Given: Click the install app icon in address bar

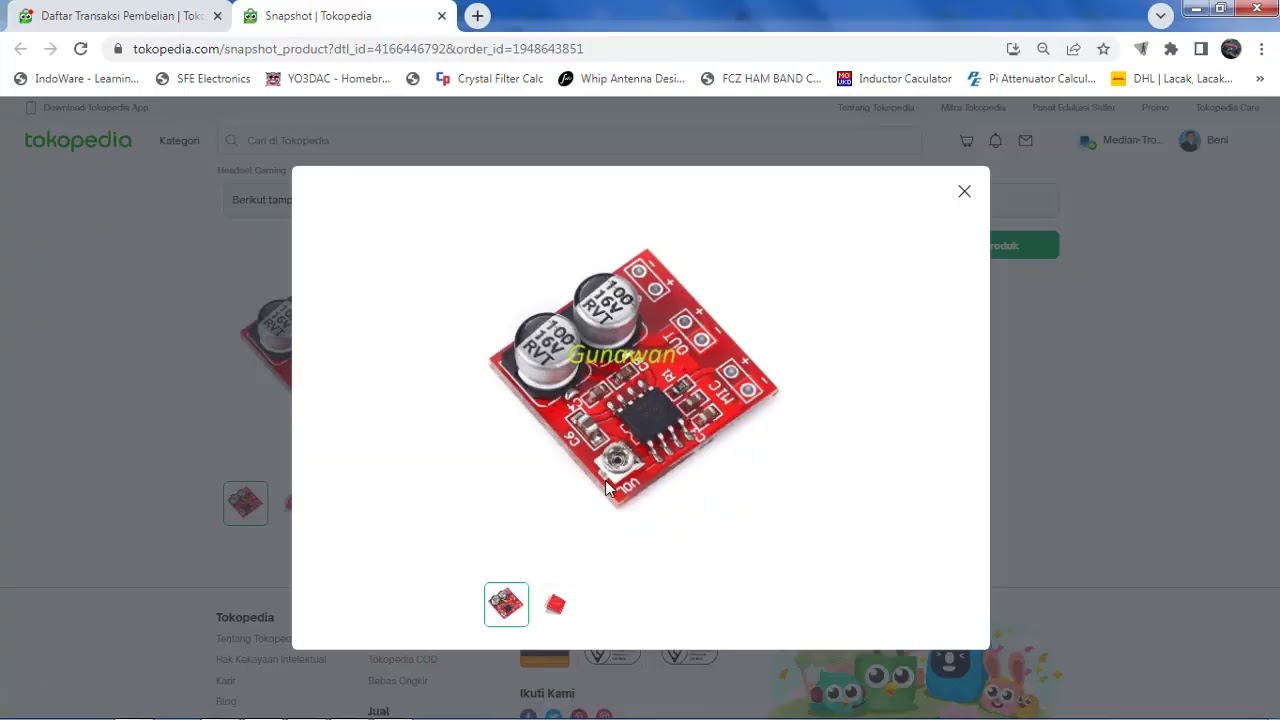Looking at the screenshot, I should pyautogui.click(x=1013, y=49).
